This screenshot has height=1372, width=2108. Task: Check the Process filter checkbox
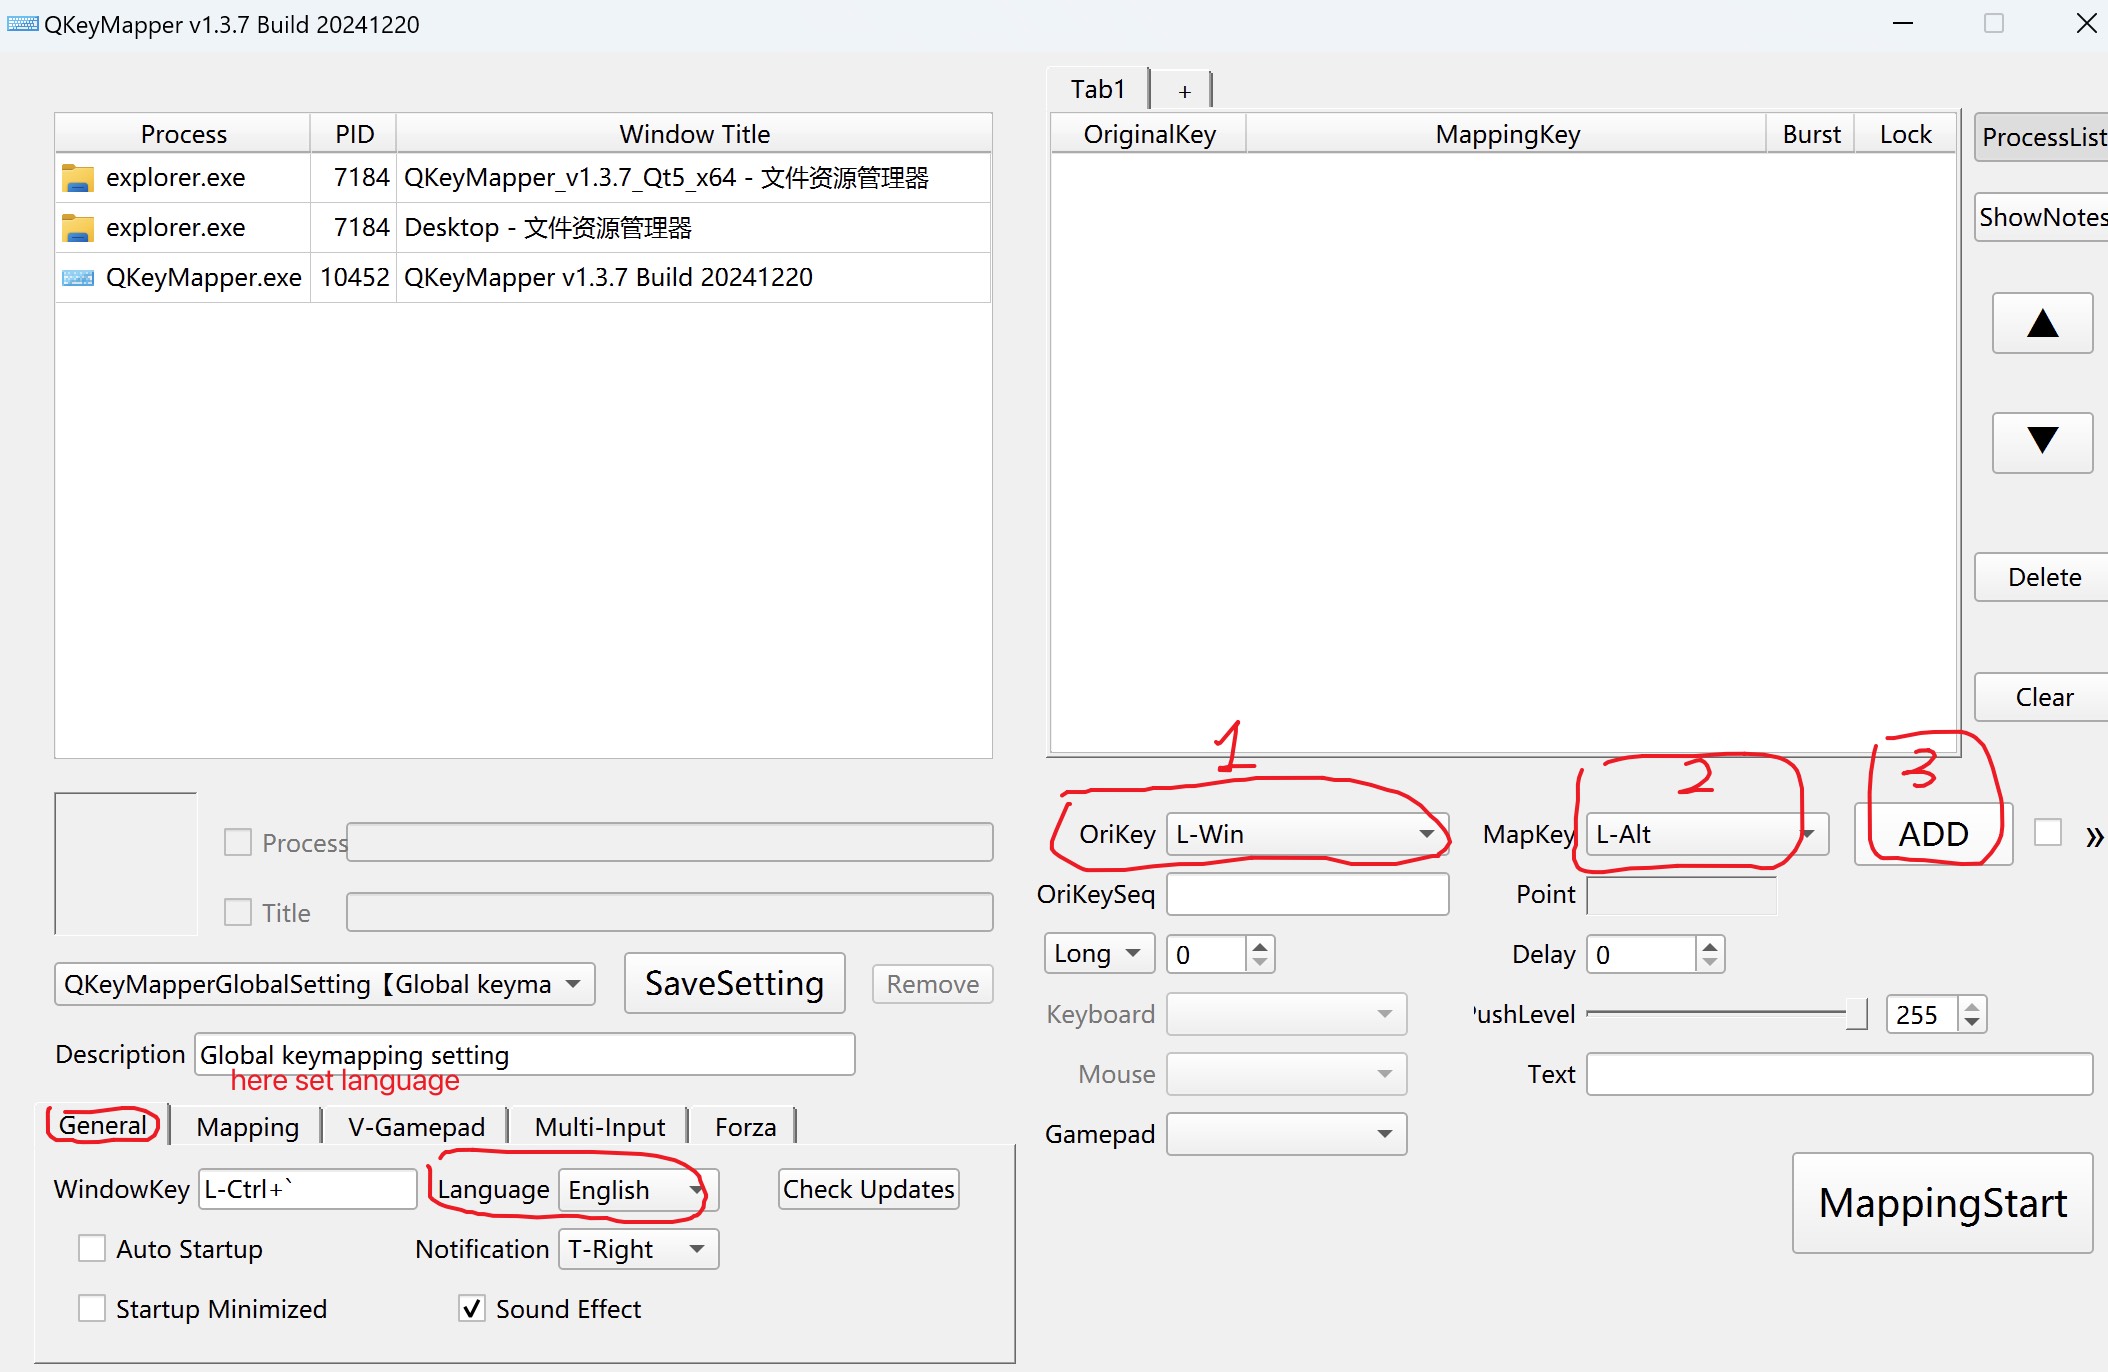tap(237, 842)
